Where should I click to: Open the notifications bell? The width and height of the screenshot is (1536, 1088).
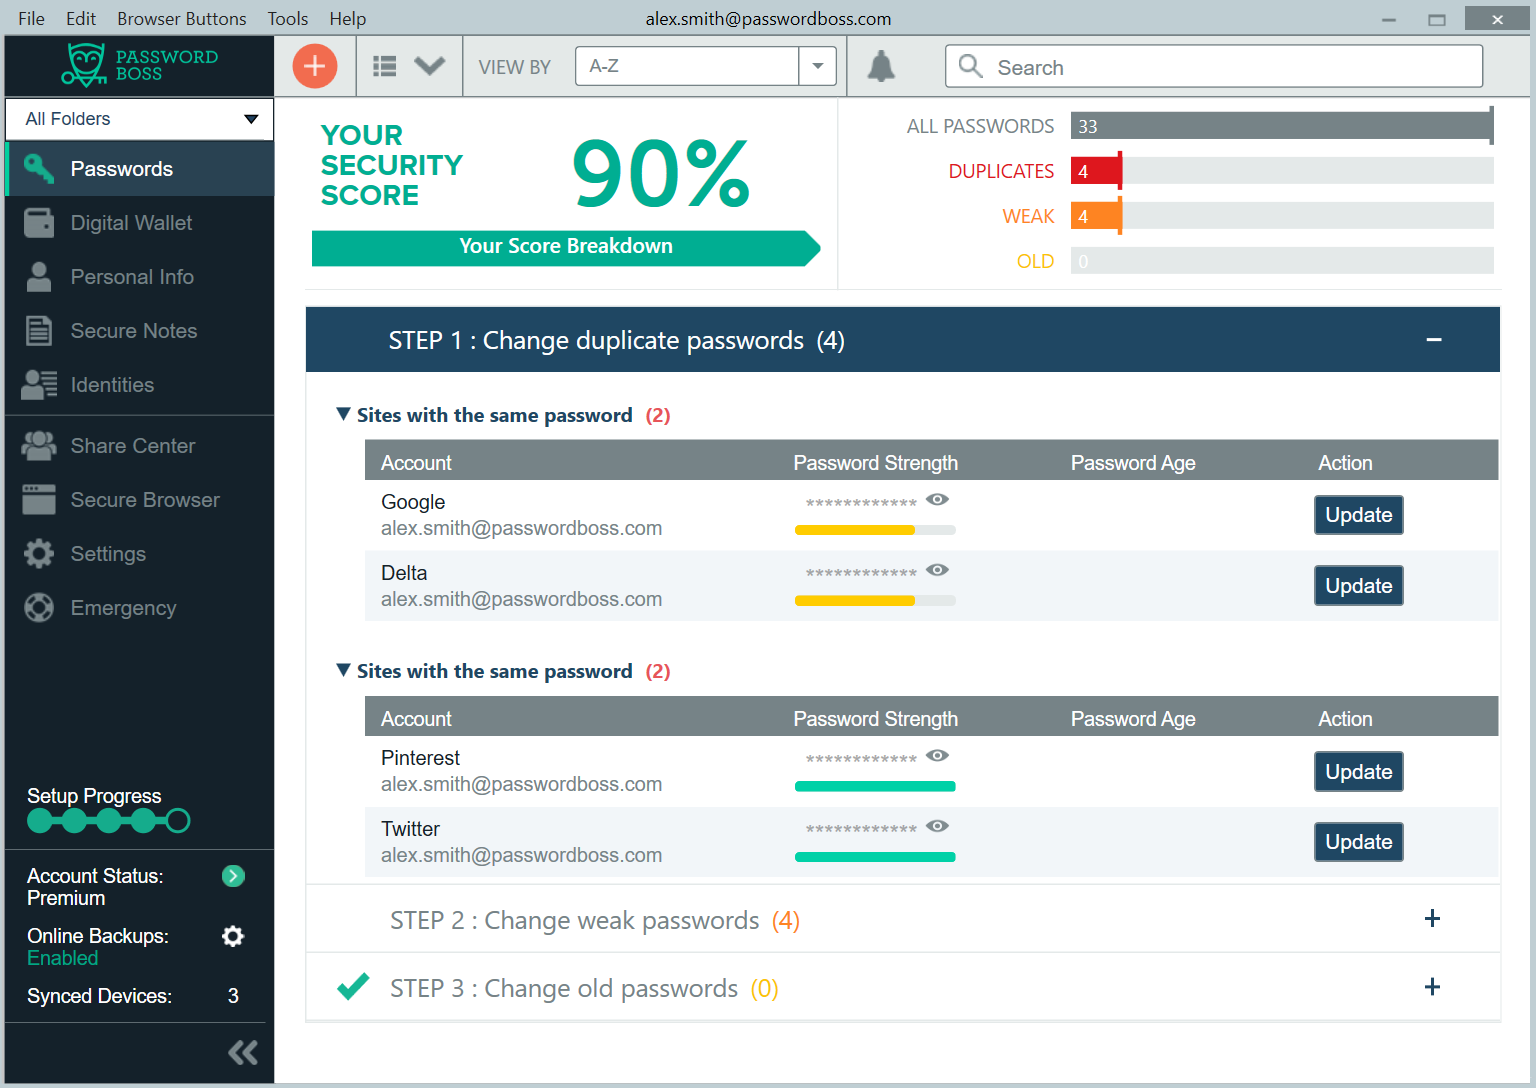pos(881,67)
